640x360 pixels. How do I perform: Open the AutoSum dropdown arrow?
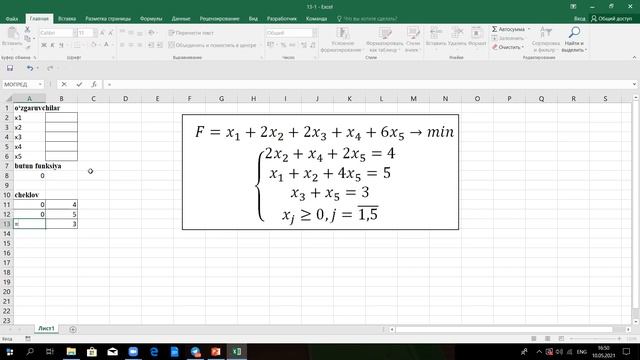[529, 29]
